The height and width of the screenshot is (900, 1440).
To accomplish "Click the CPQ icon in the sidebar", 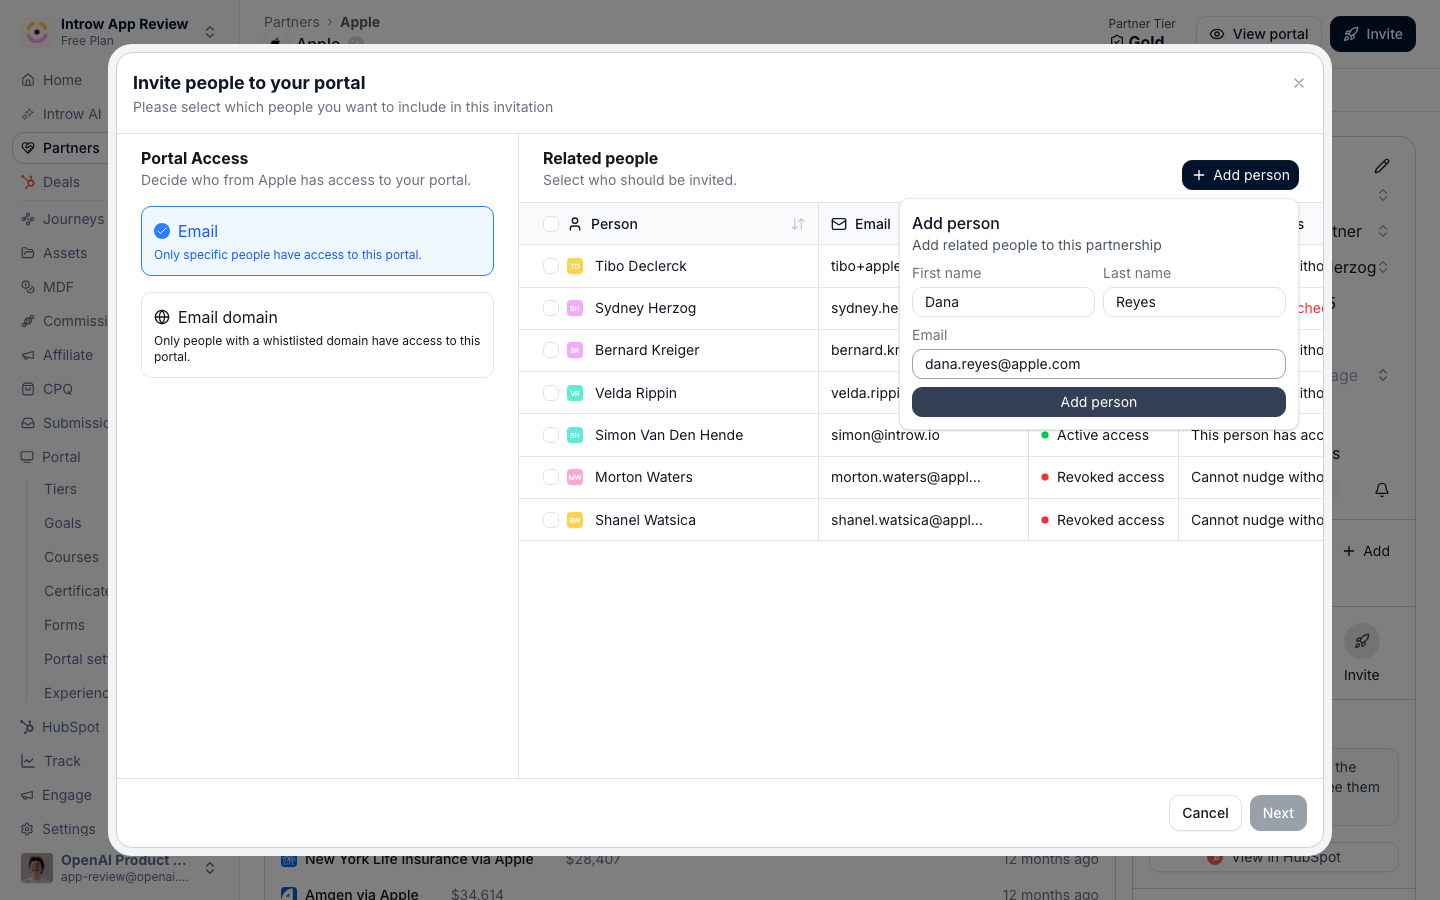I will click(28, 389).
